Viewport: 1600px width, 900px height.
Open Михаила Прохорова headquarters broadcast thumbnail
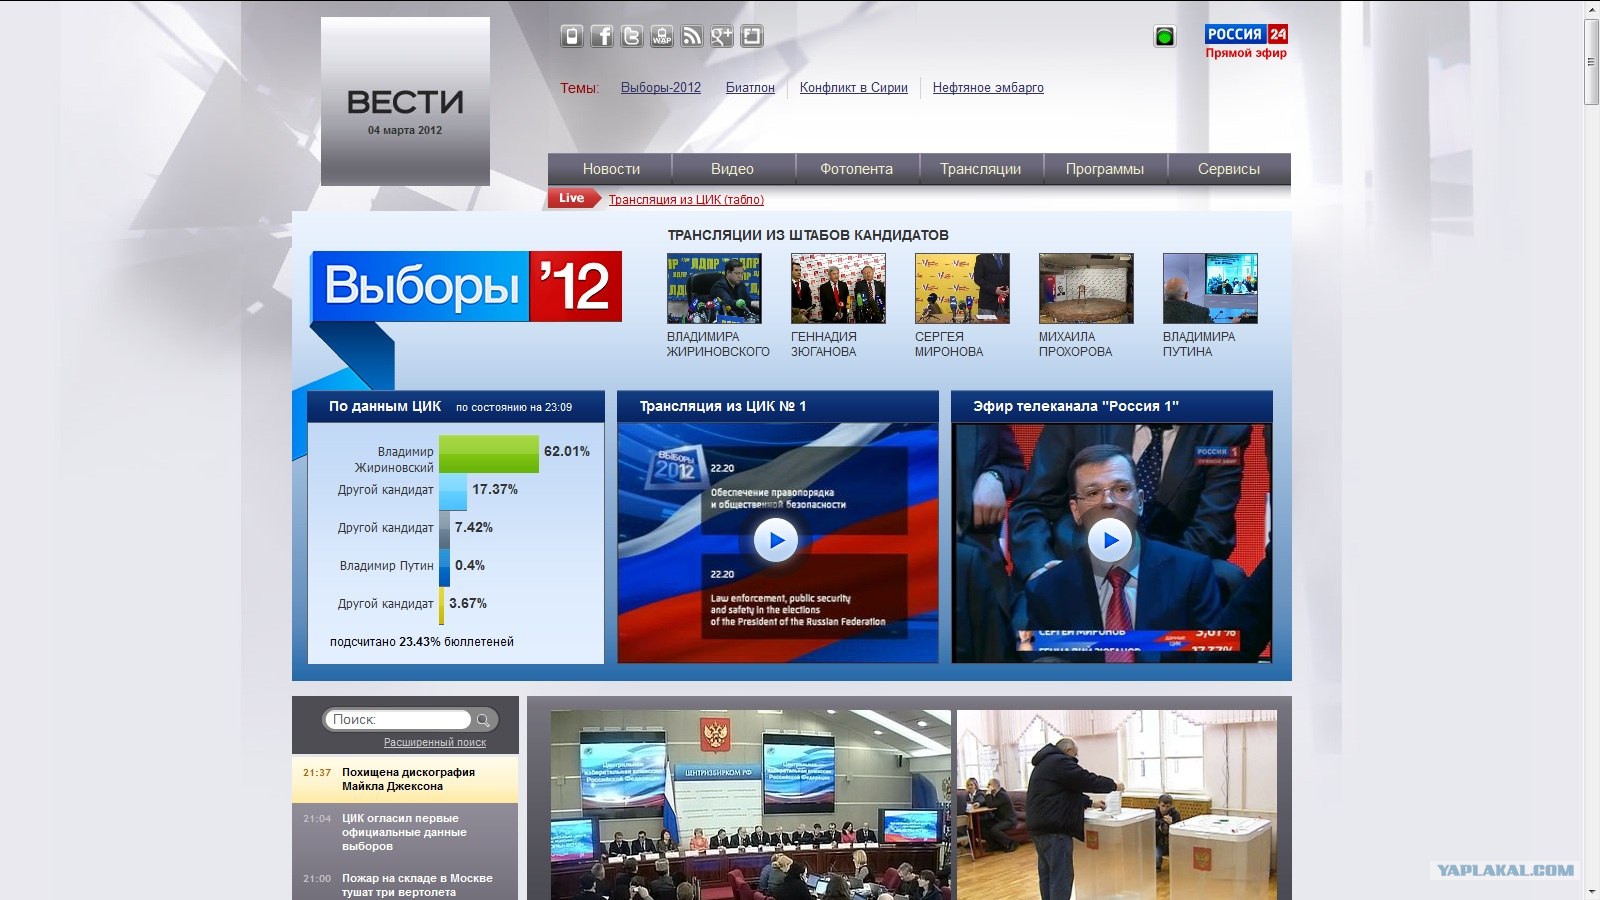[x=1086, y=288]
